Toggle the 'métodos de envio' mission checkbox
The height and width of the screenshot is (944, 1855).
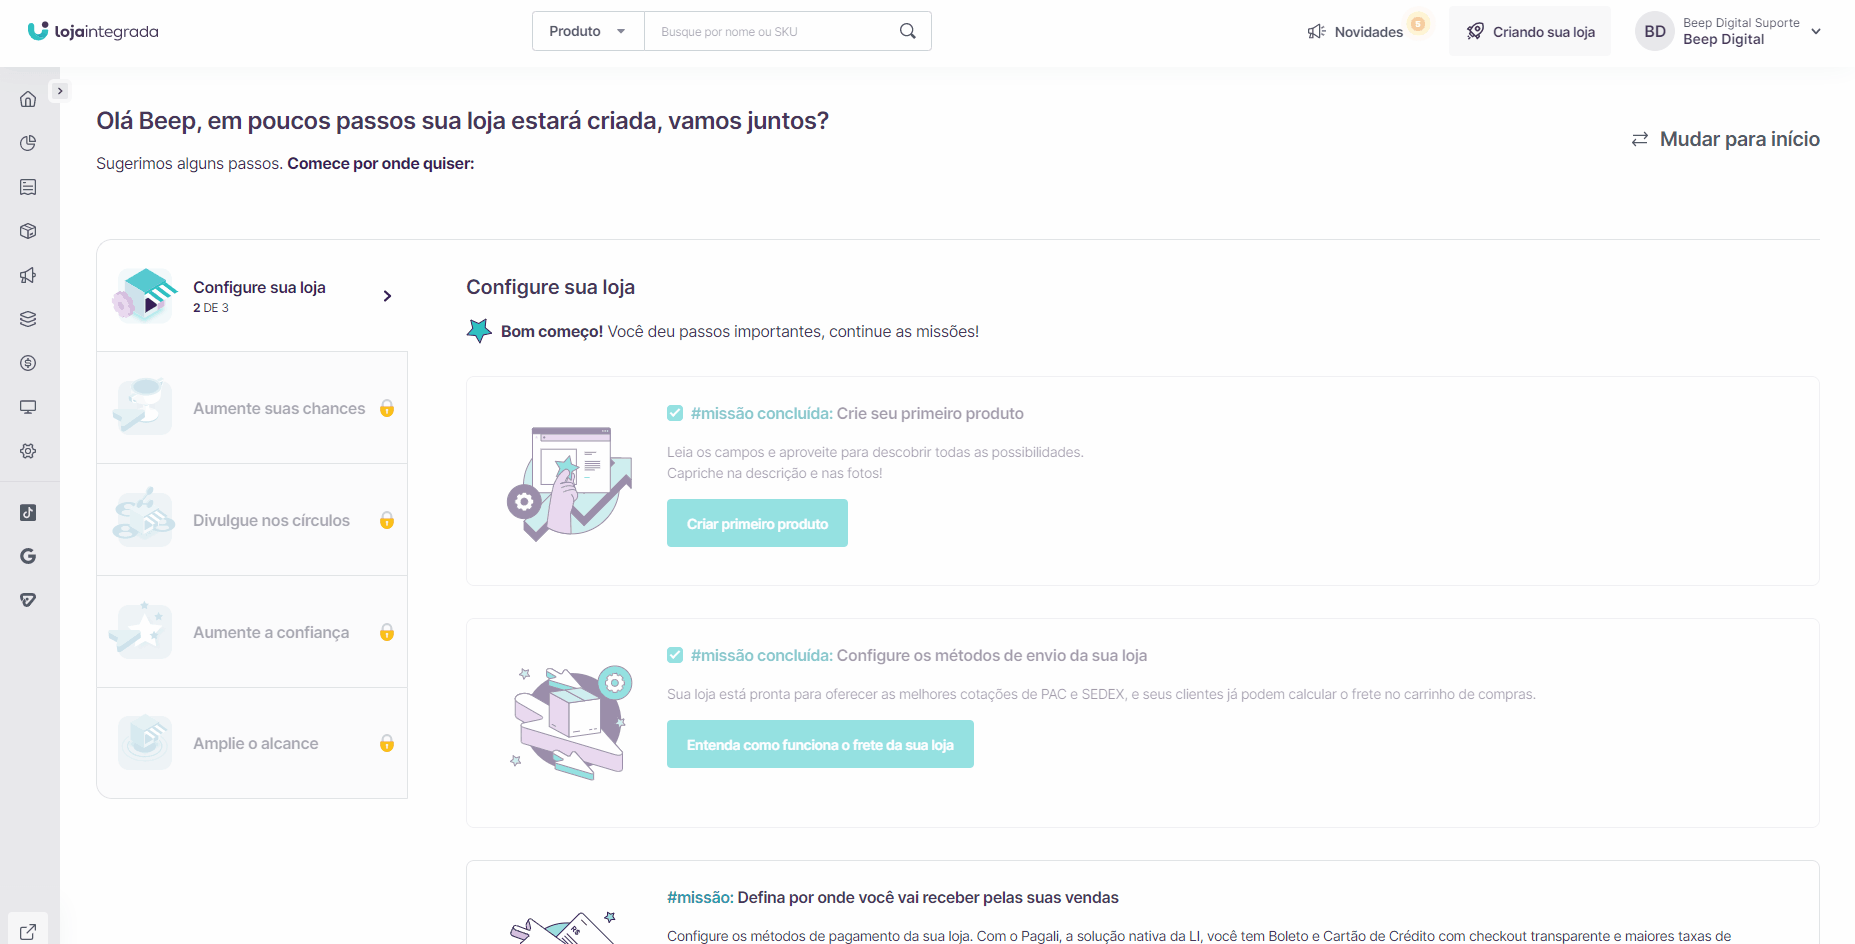coord(675,655)
